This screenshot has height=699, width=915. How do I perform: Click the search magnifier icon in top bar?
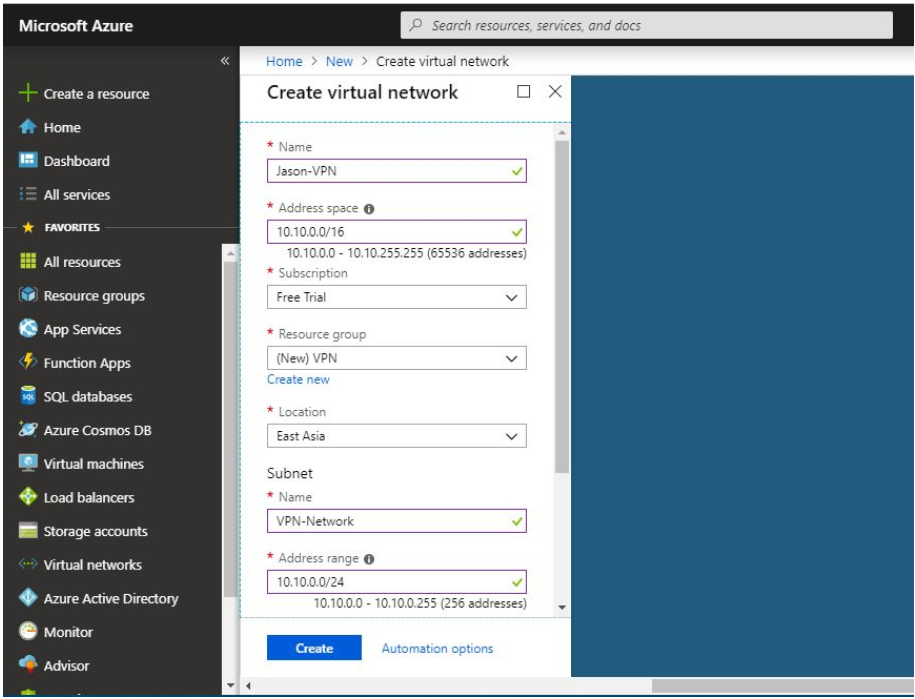click(416, 25)
